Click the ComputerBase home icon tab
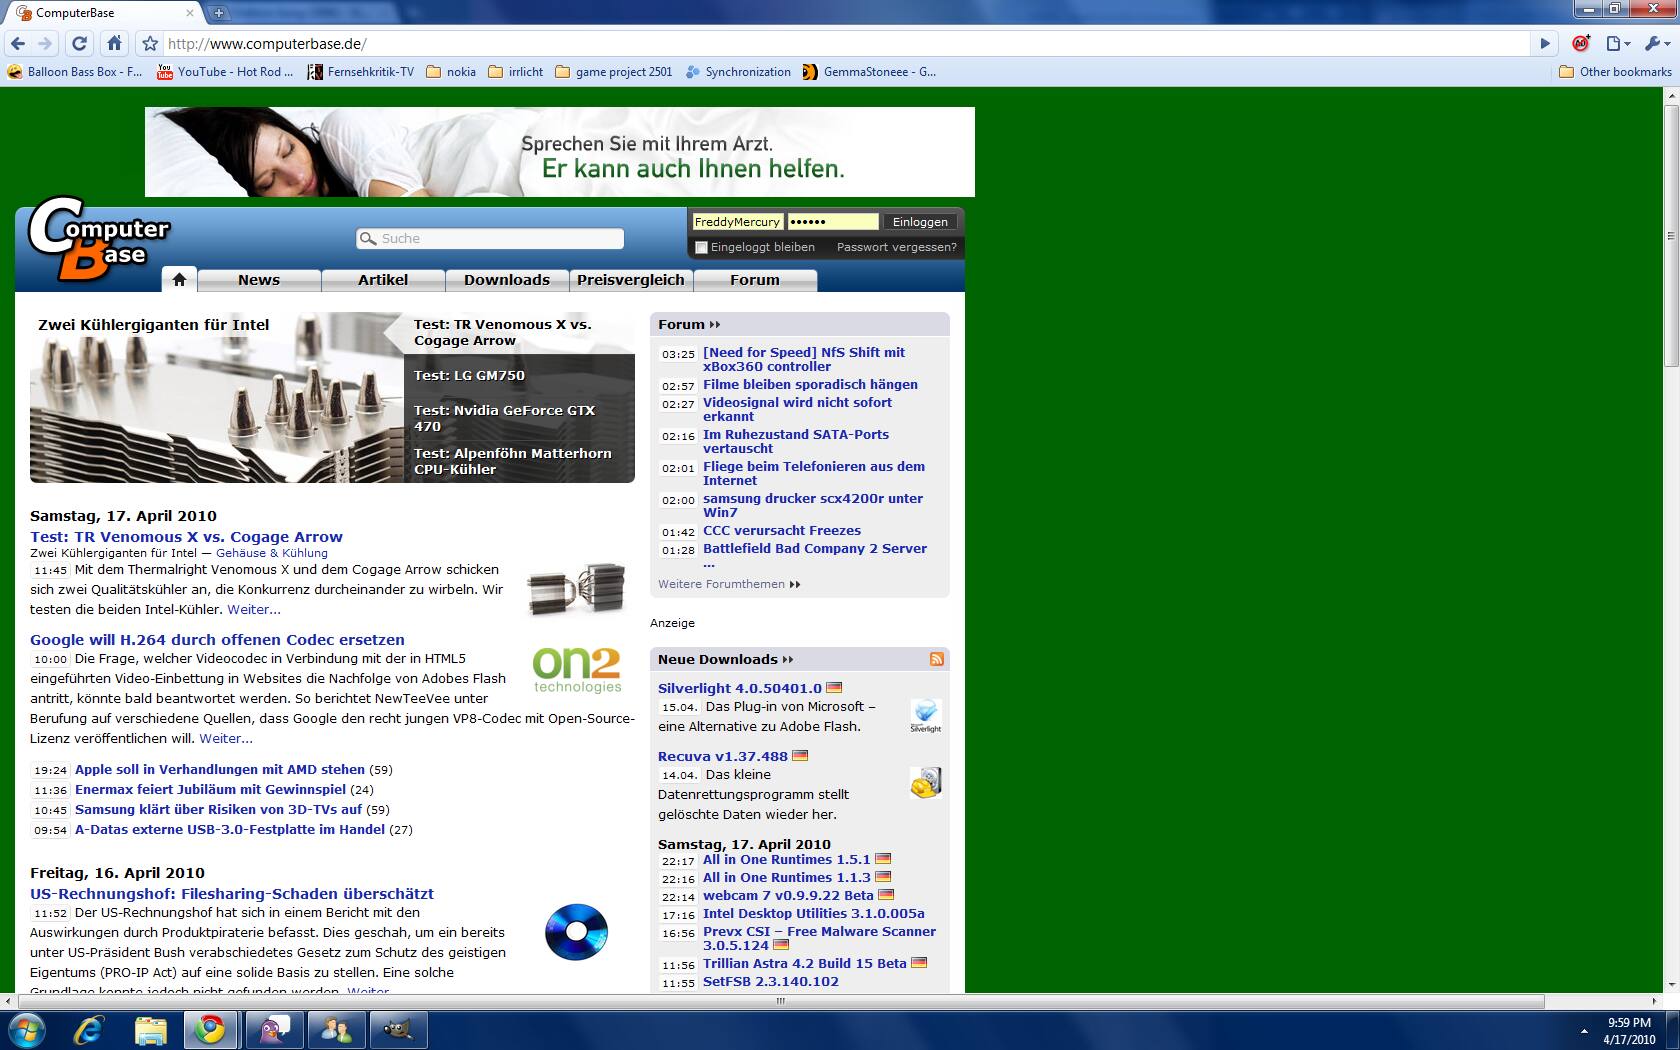1680x1050 pixels. 179,280
